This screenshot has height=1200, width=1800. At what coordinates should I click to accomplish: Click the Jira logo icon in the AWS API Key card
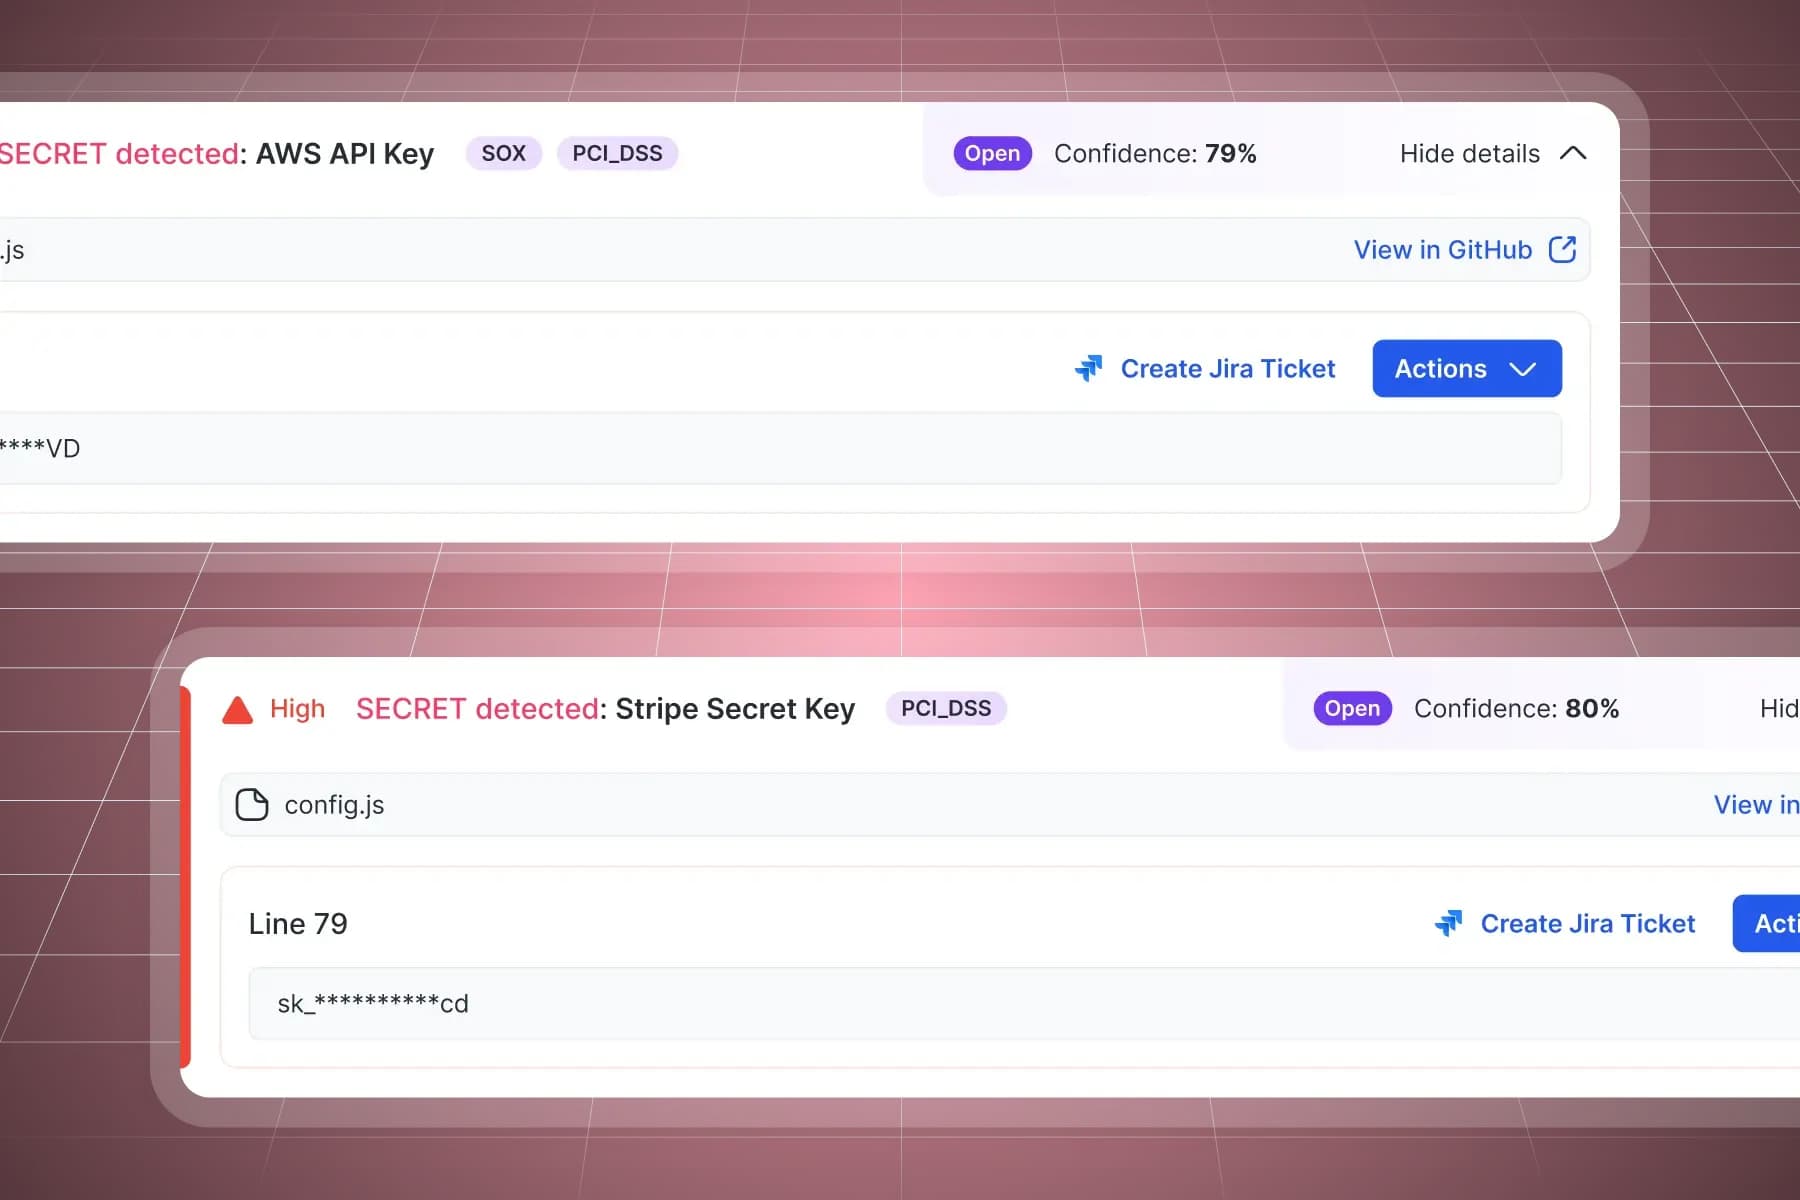pos(1088,368)
